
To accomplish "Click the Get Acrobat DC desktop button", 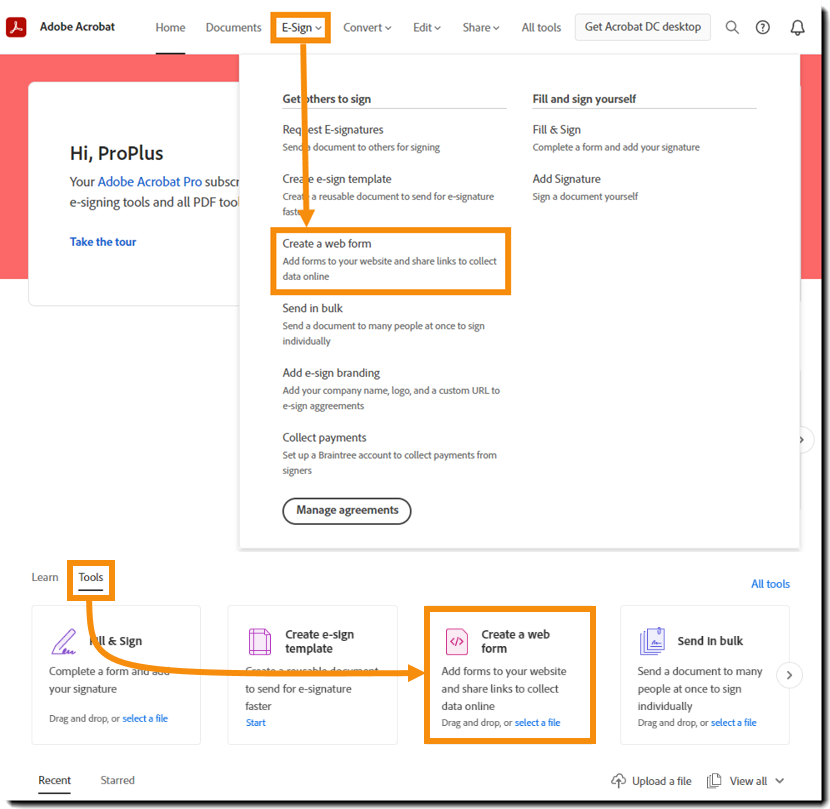I will [642, 27].
